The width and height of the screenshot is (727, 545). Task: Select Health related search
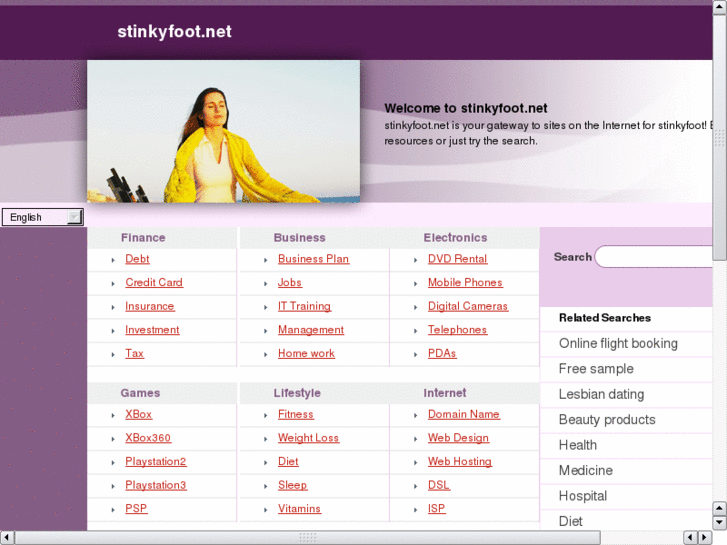578,445
